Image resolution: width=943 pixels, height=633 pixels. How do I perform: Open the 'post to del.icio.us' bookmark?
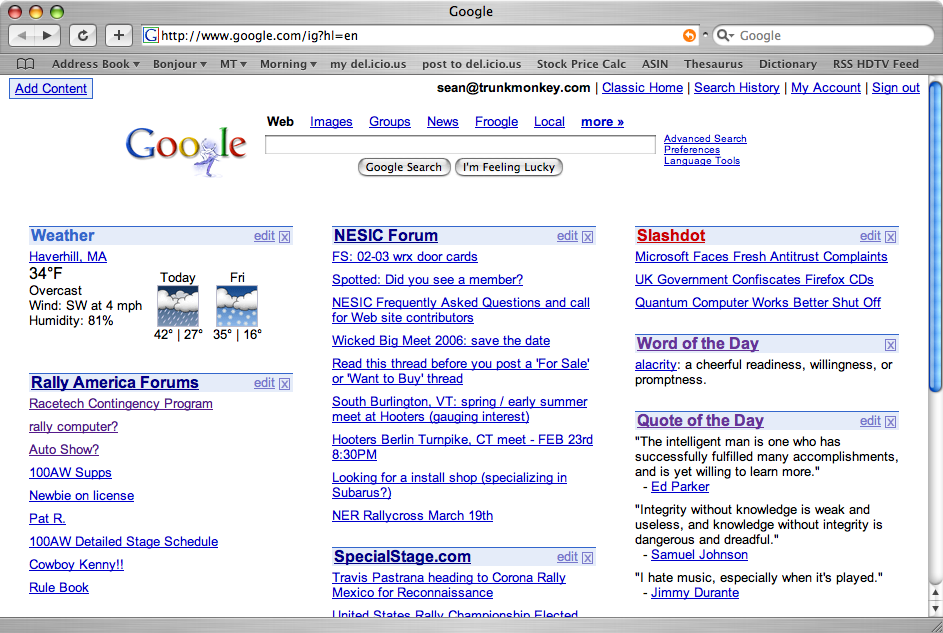(472, 64)
